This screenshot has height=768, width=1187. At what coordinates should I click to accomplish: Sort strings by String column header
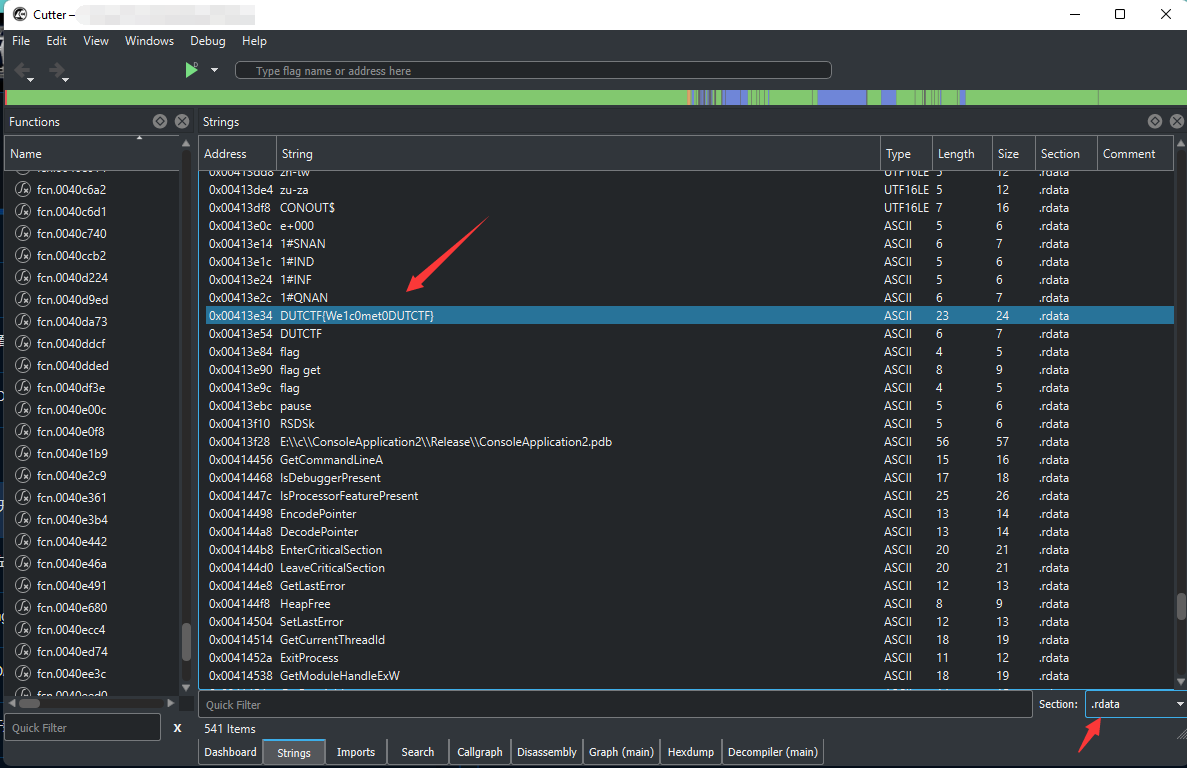click(x=578, y=154)
